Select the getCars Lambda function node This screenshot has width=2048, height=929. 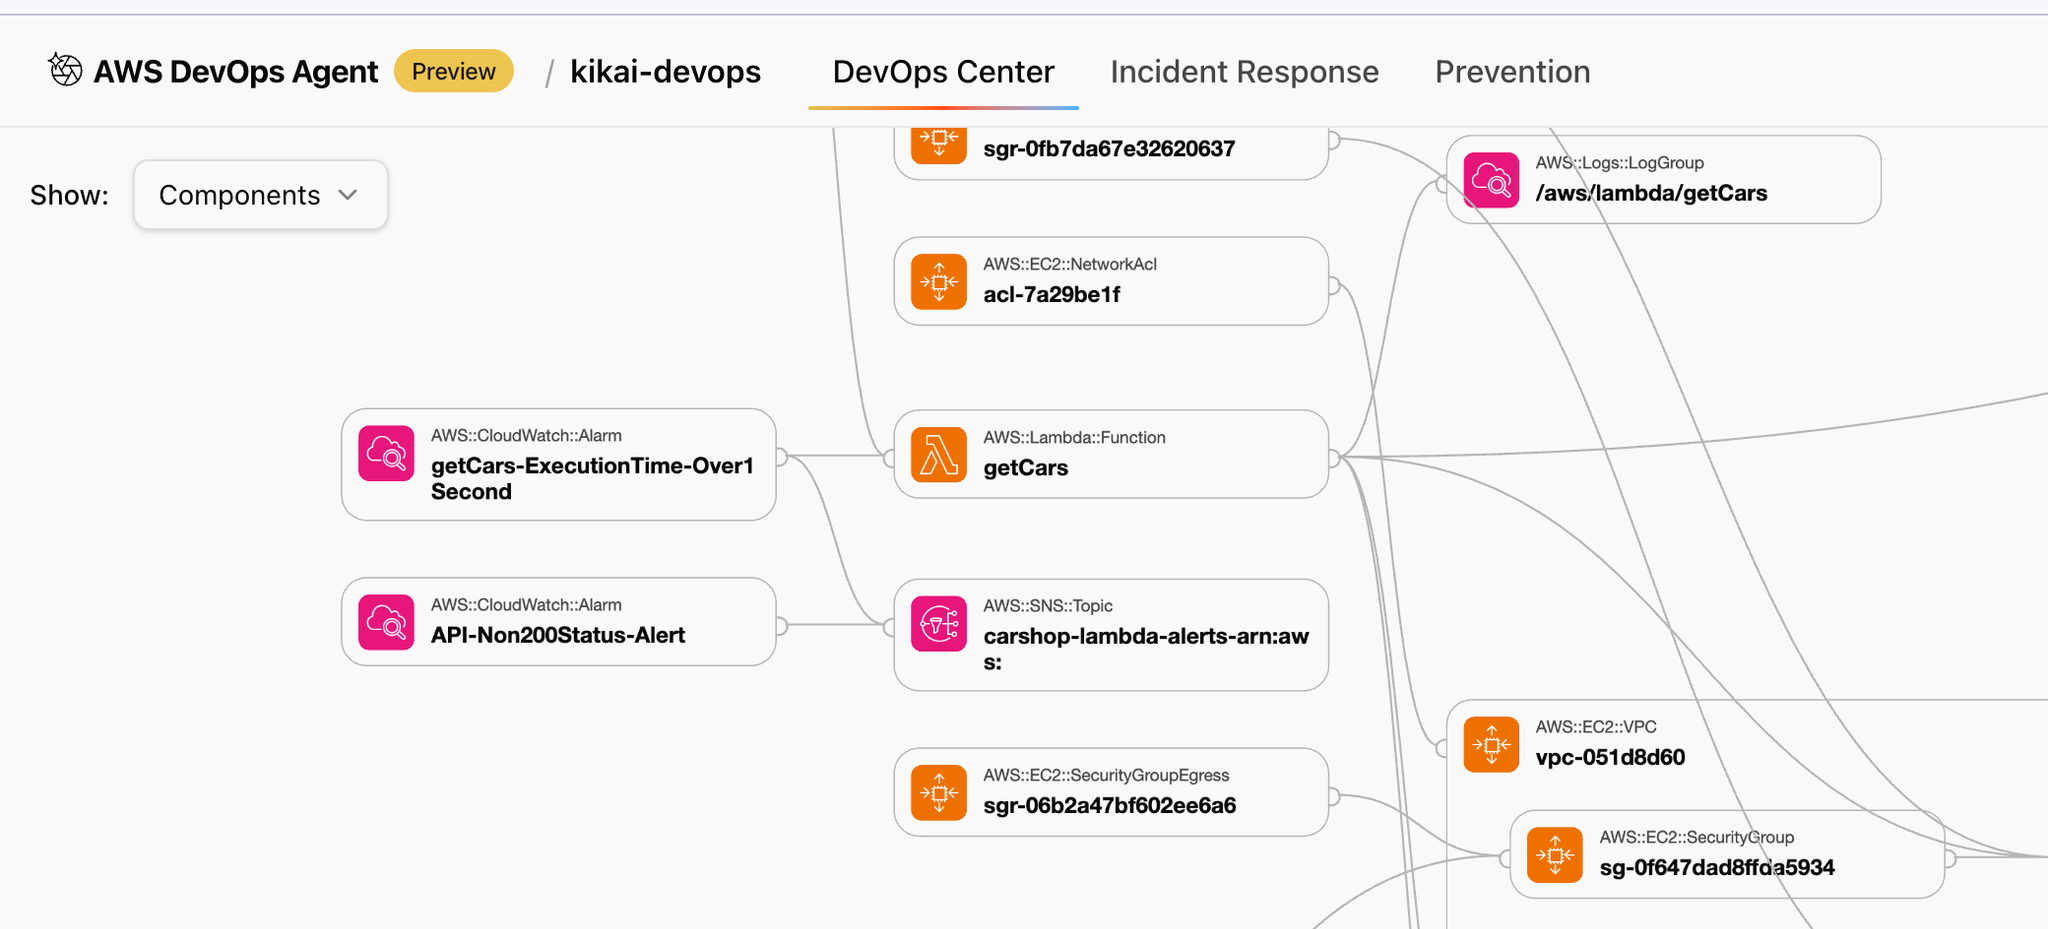click(1111, 454)
